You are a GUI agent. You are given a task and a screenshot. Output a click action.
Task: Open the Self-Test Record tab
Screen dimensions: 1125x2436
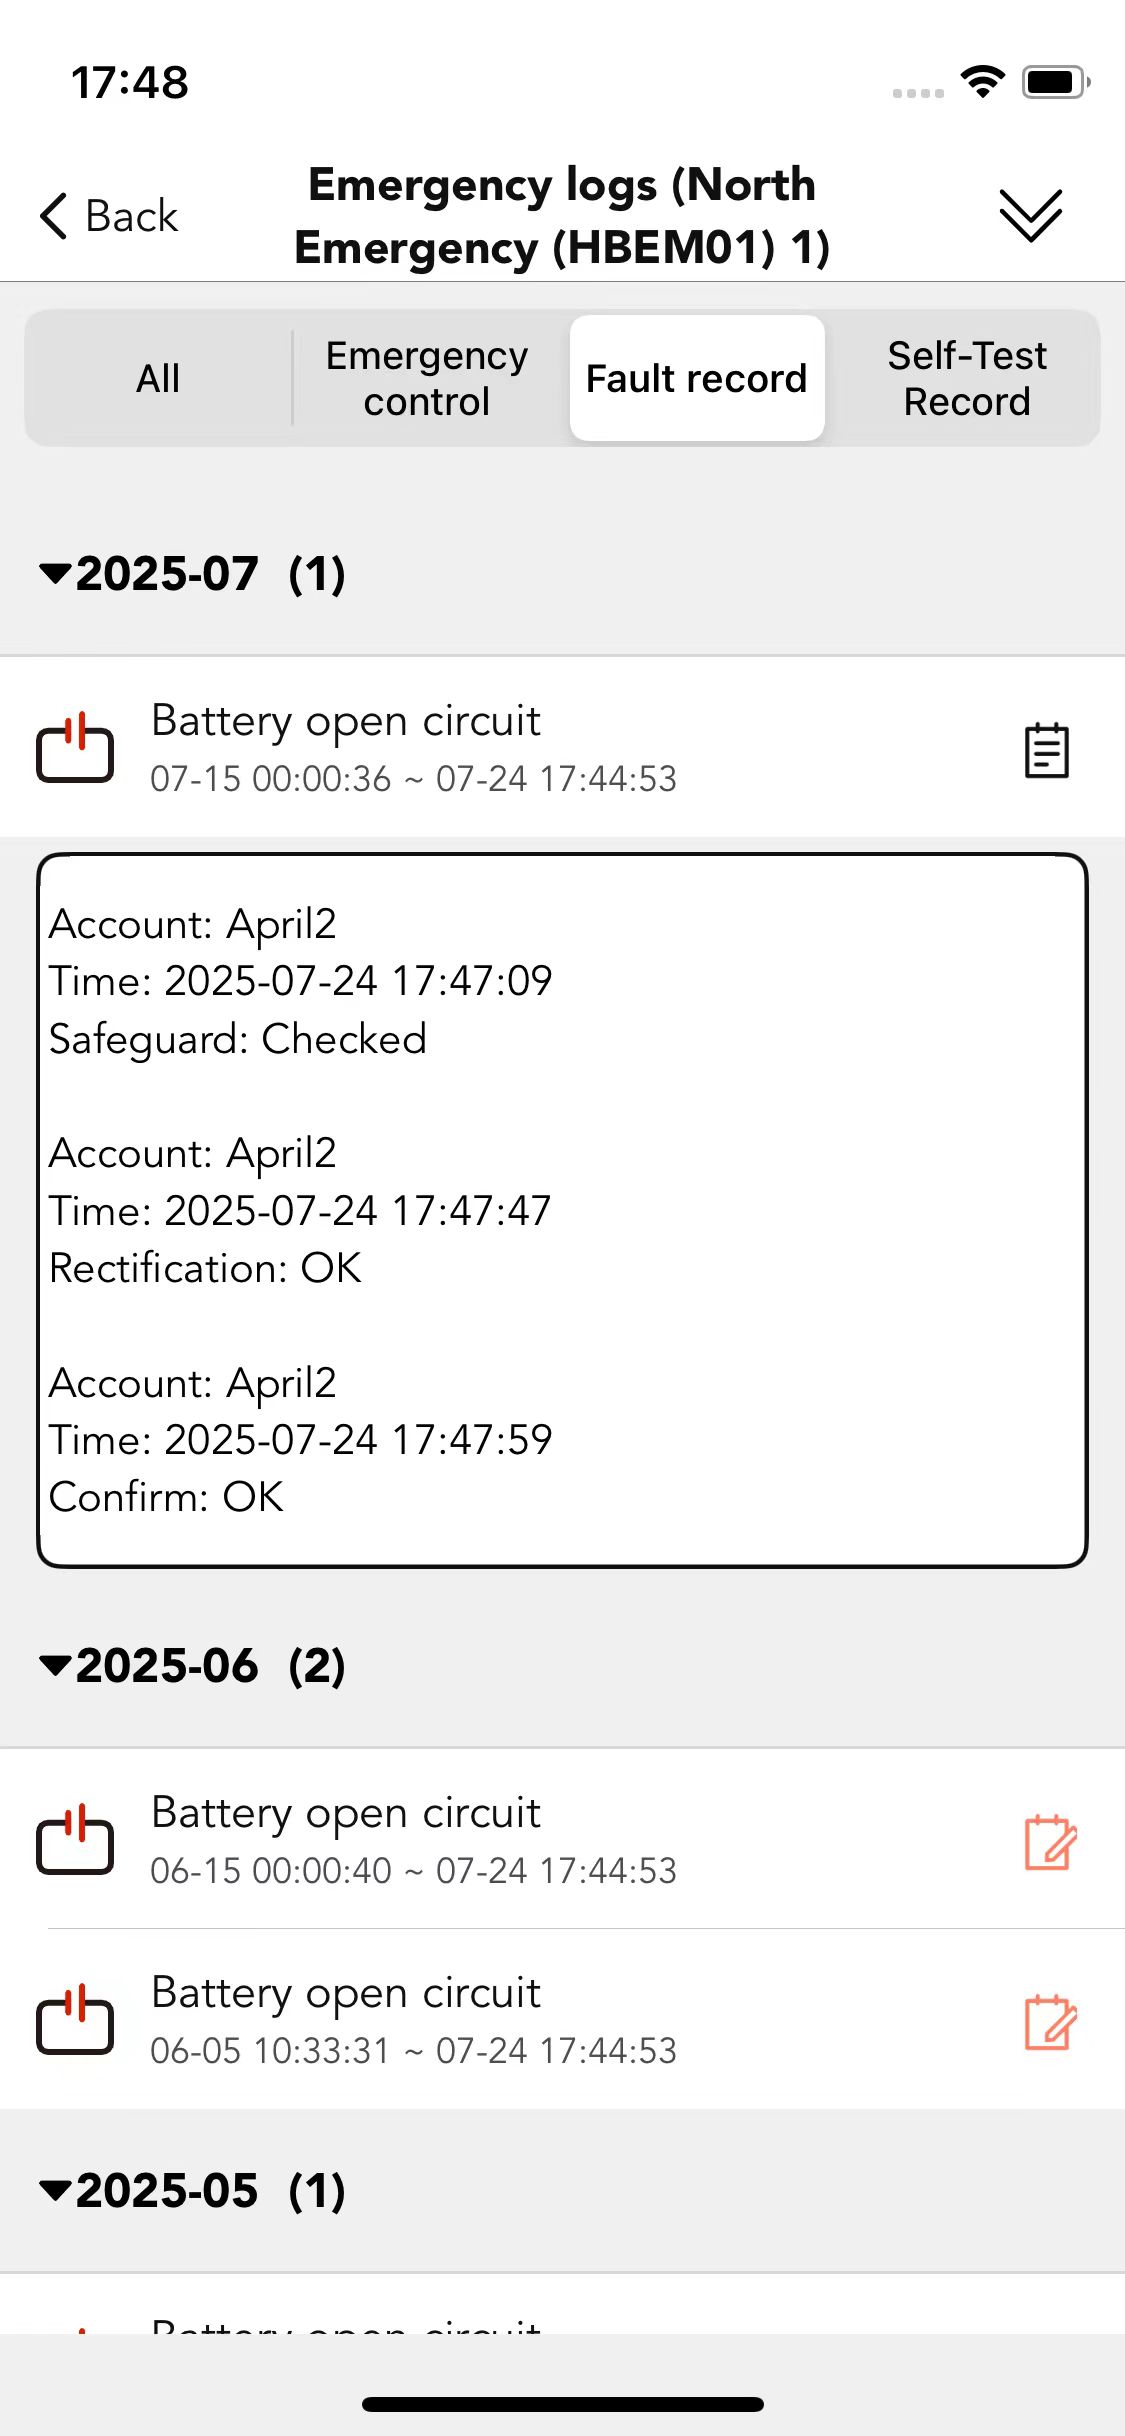coord(967,378)
